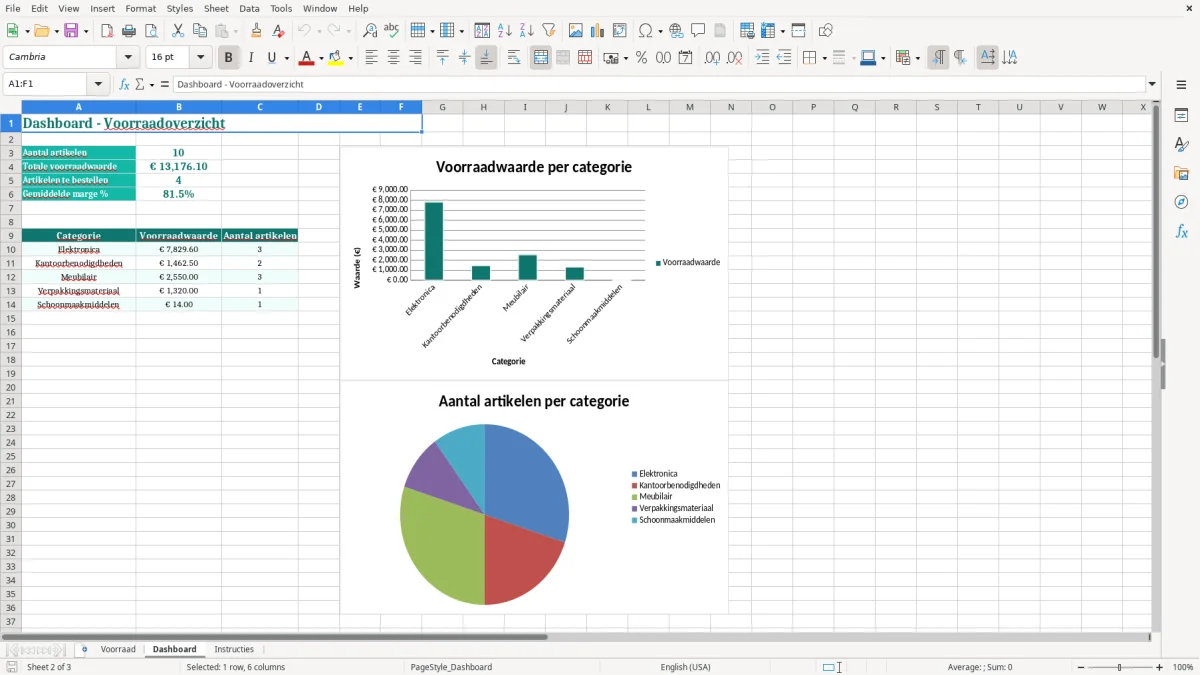Expand the formula bar

1152,84
